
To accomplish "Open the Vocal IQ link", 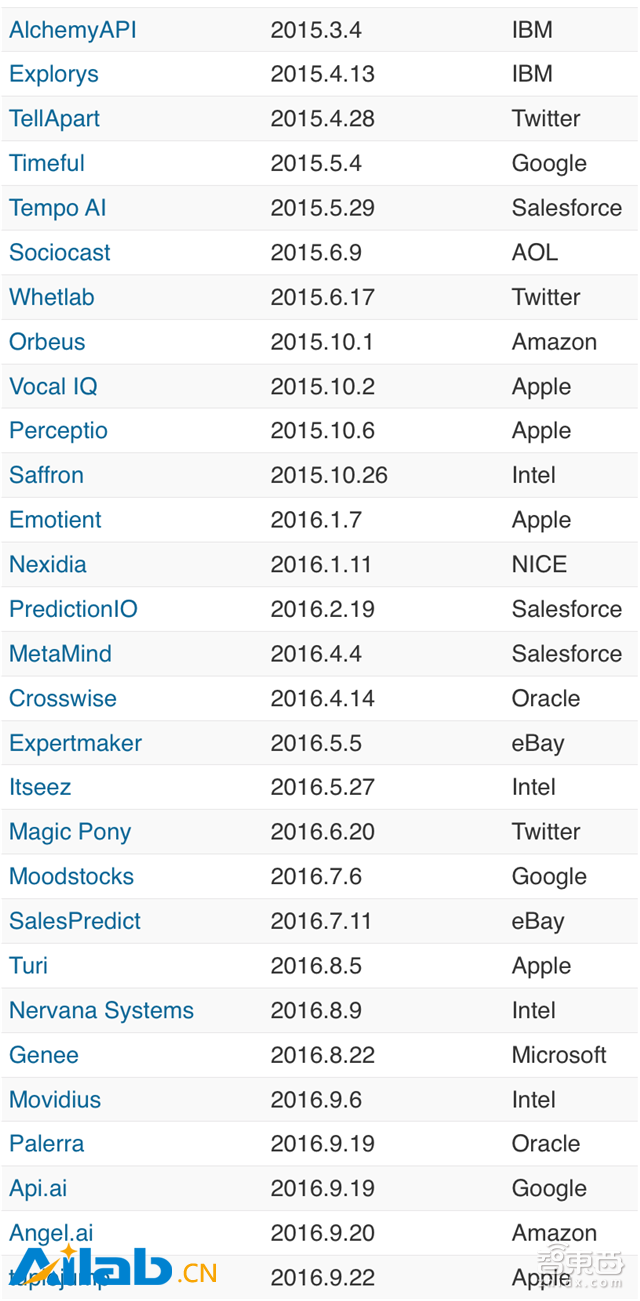I will 53,386.
